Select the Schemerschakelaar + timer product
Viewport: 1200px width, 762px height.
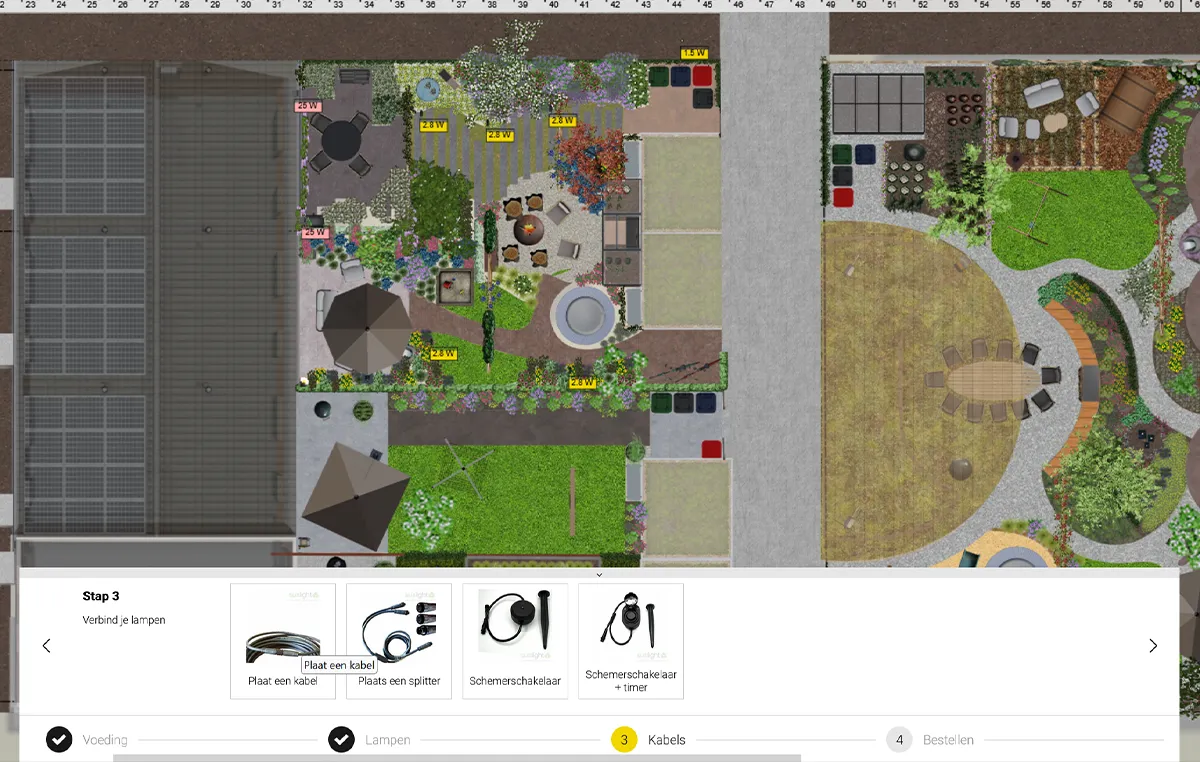click(631, 641)
